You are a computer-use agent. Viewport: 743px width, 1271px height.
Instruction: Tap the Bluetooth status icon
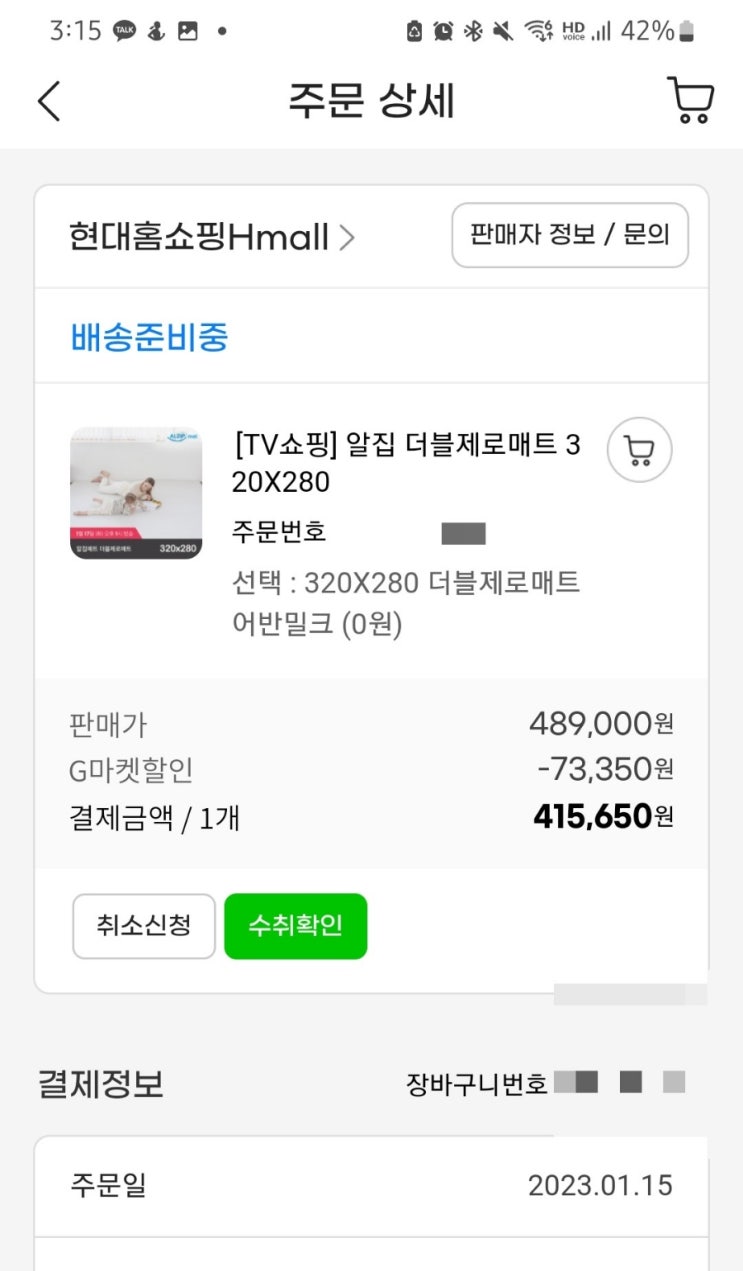[x=472, y=31]
